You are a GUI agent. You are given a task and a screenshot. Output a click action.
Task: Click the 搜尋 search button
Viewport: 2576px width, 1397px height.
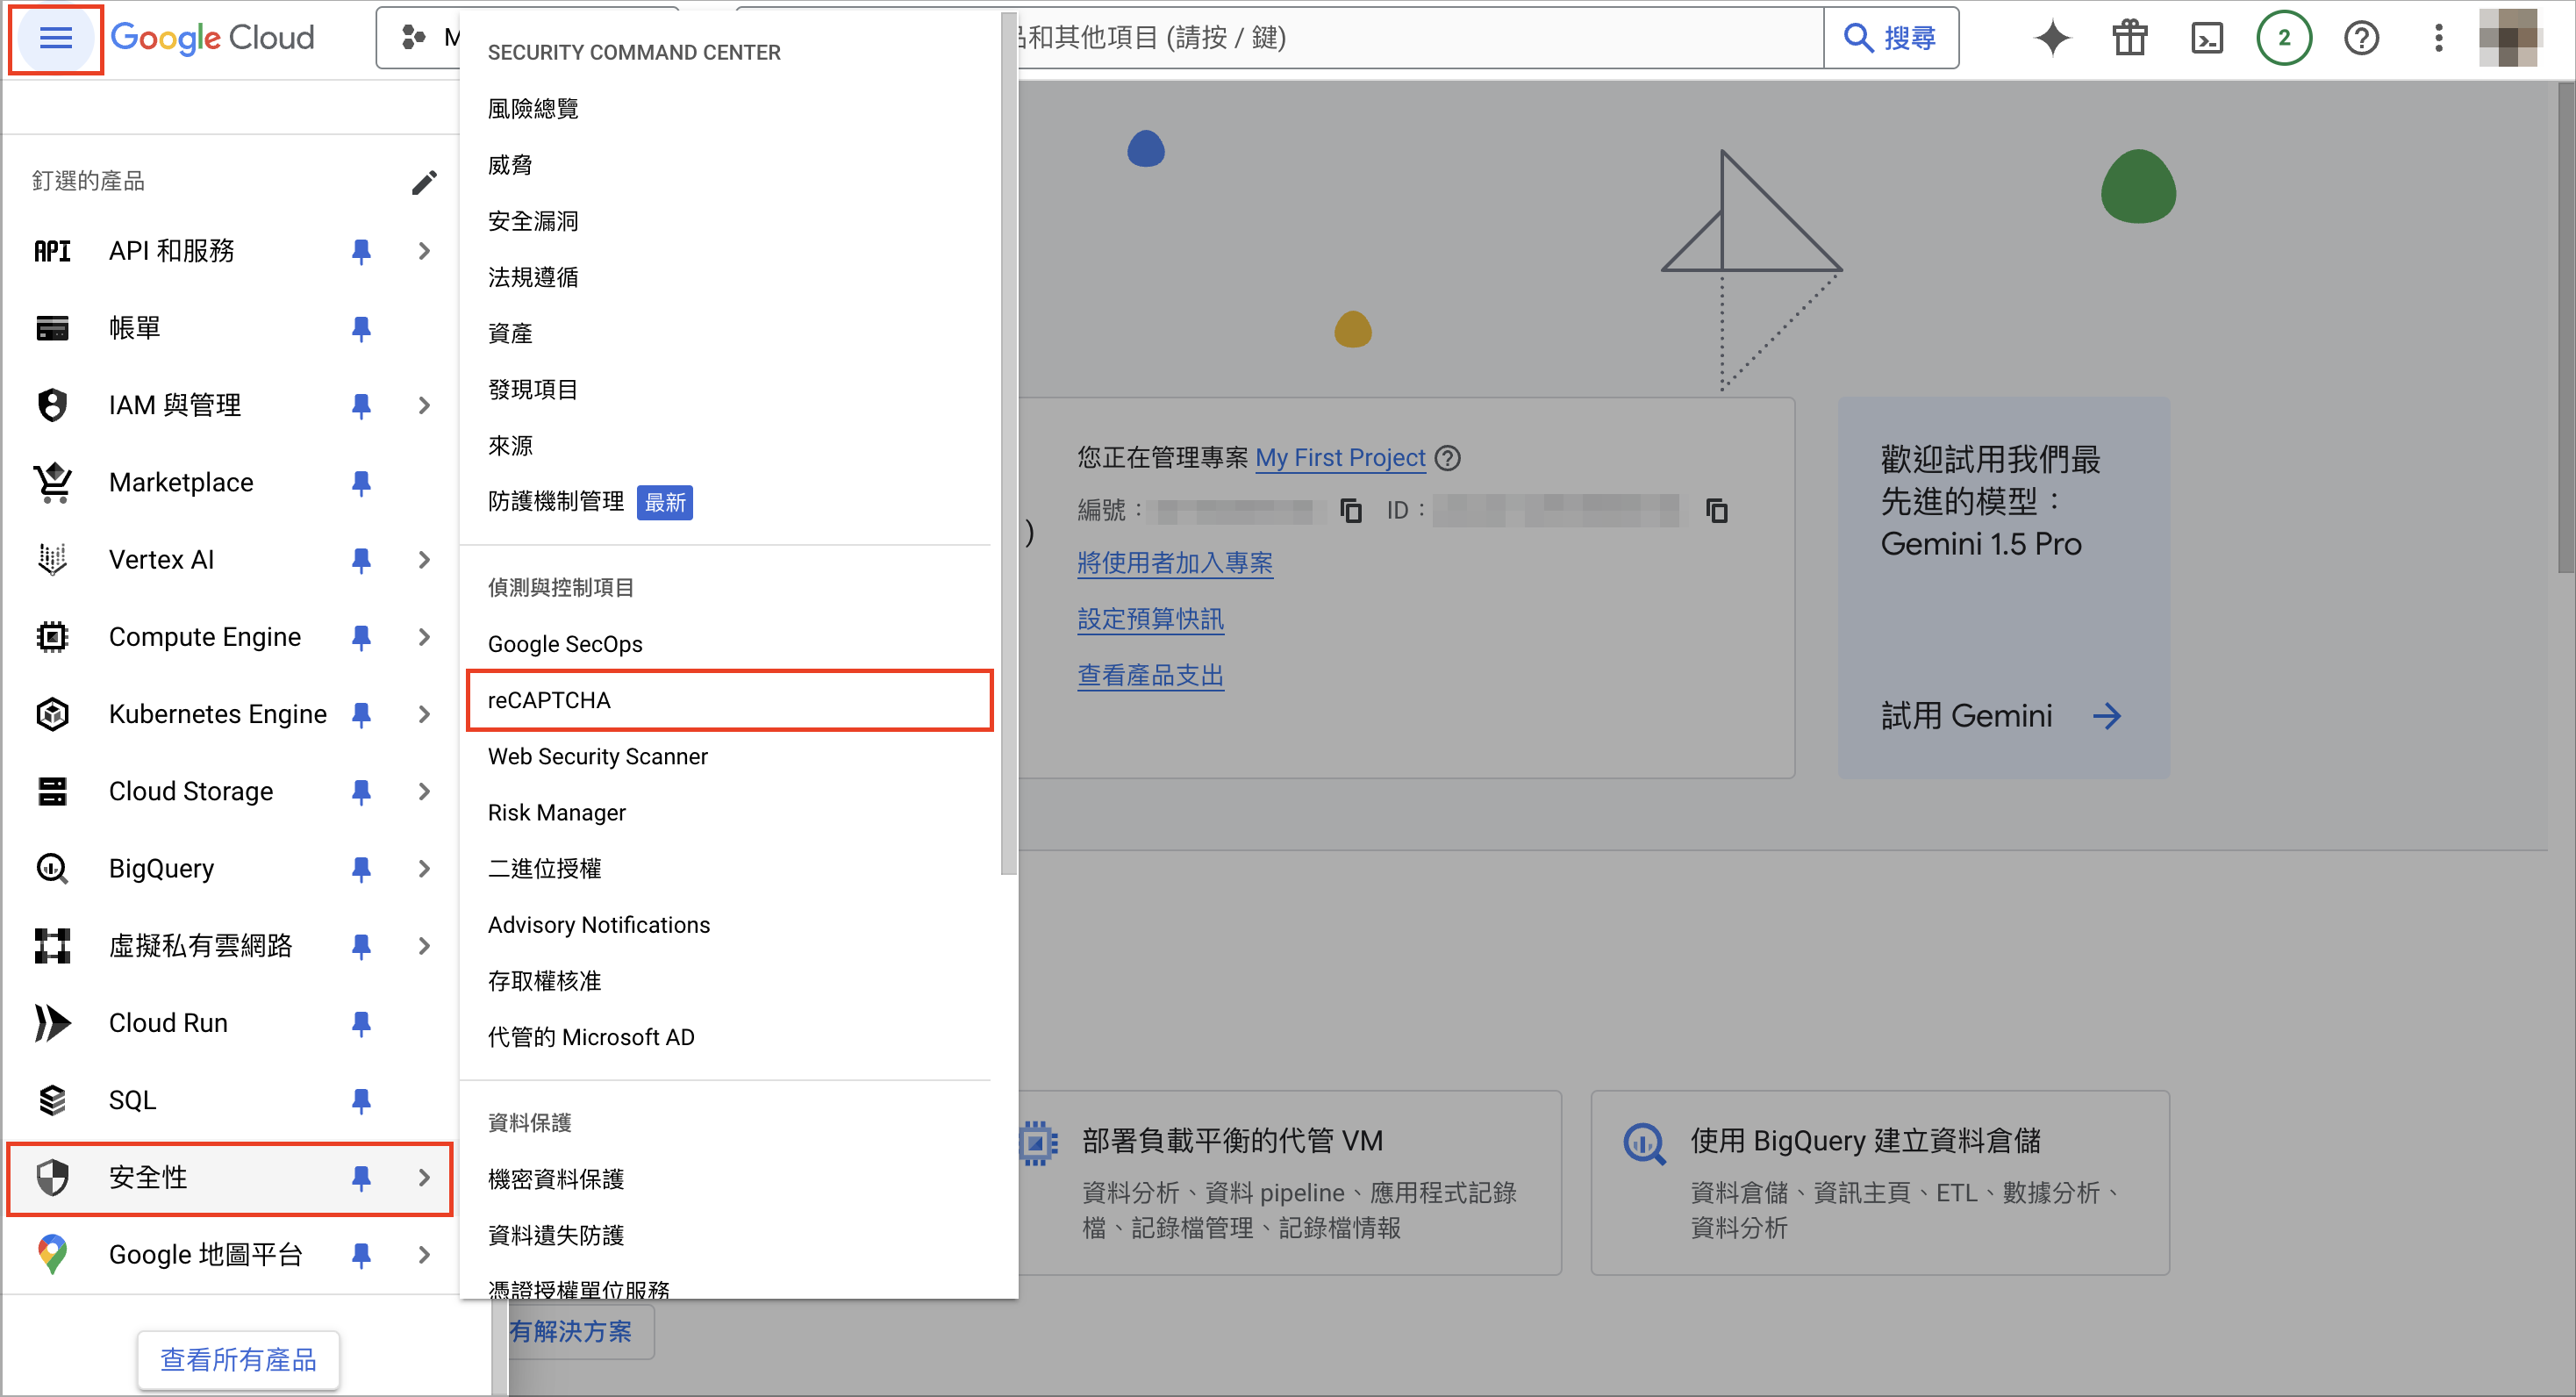(x=1890, y=38)
